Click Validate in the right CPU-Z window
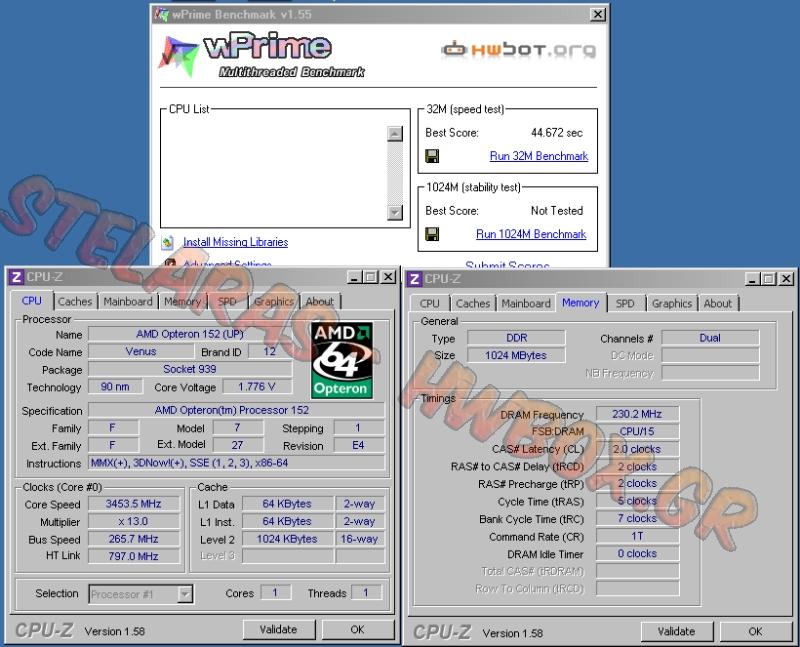The height and width of the screenshot is (647, 800). 677,632
